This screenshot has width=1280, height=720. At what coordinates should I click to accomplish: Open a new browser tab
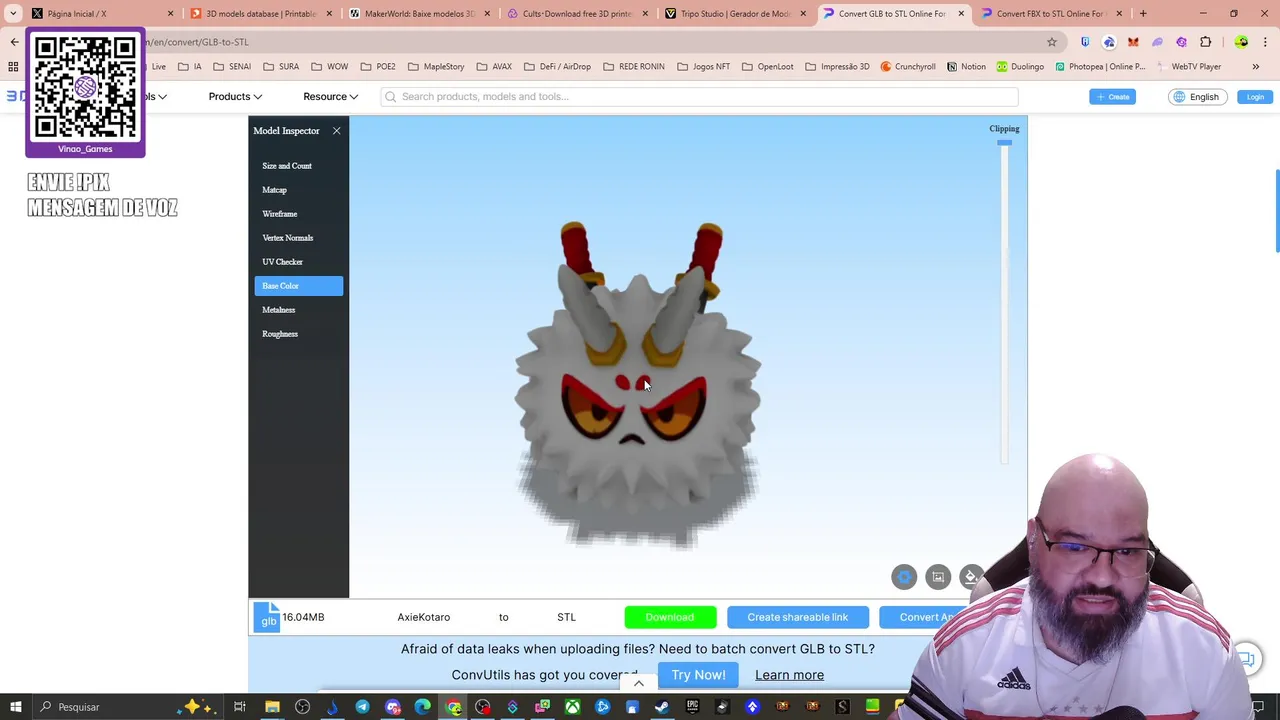(x=1143, y=14)
